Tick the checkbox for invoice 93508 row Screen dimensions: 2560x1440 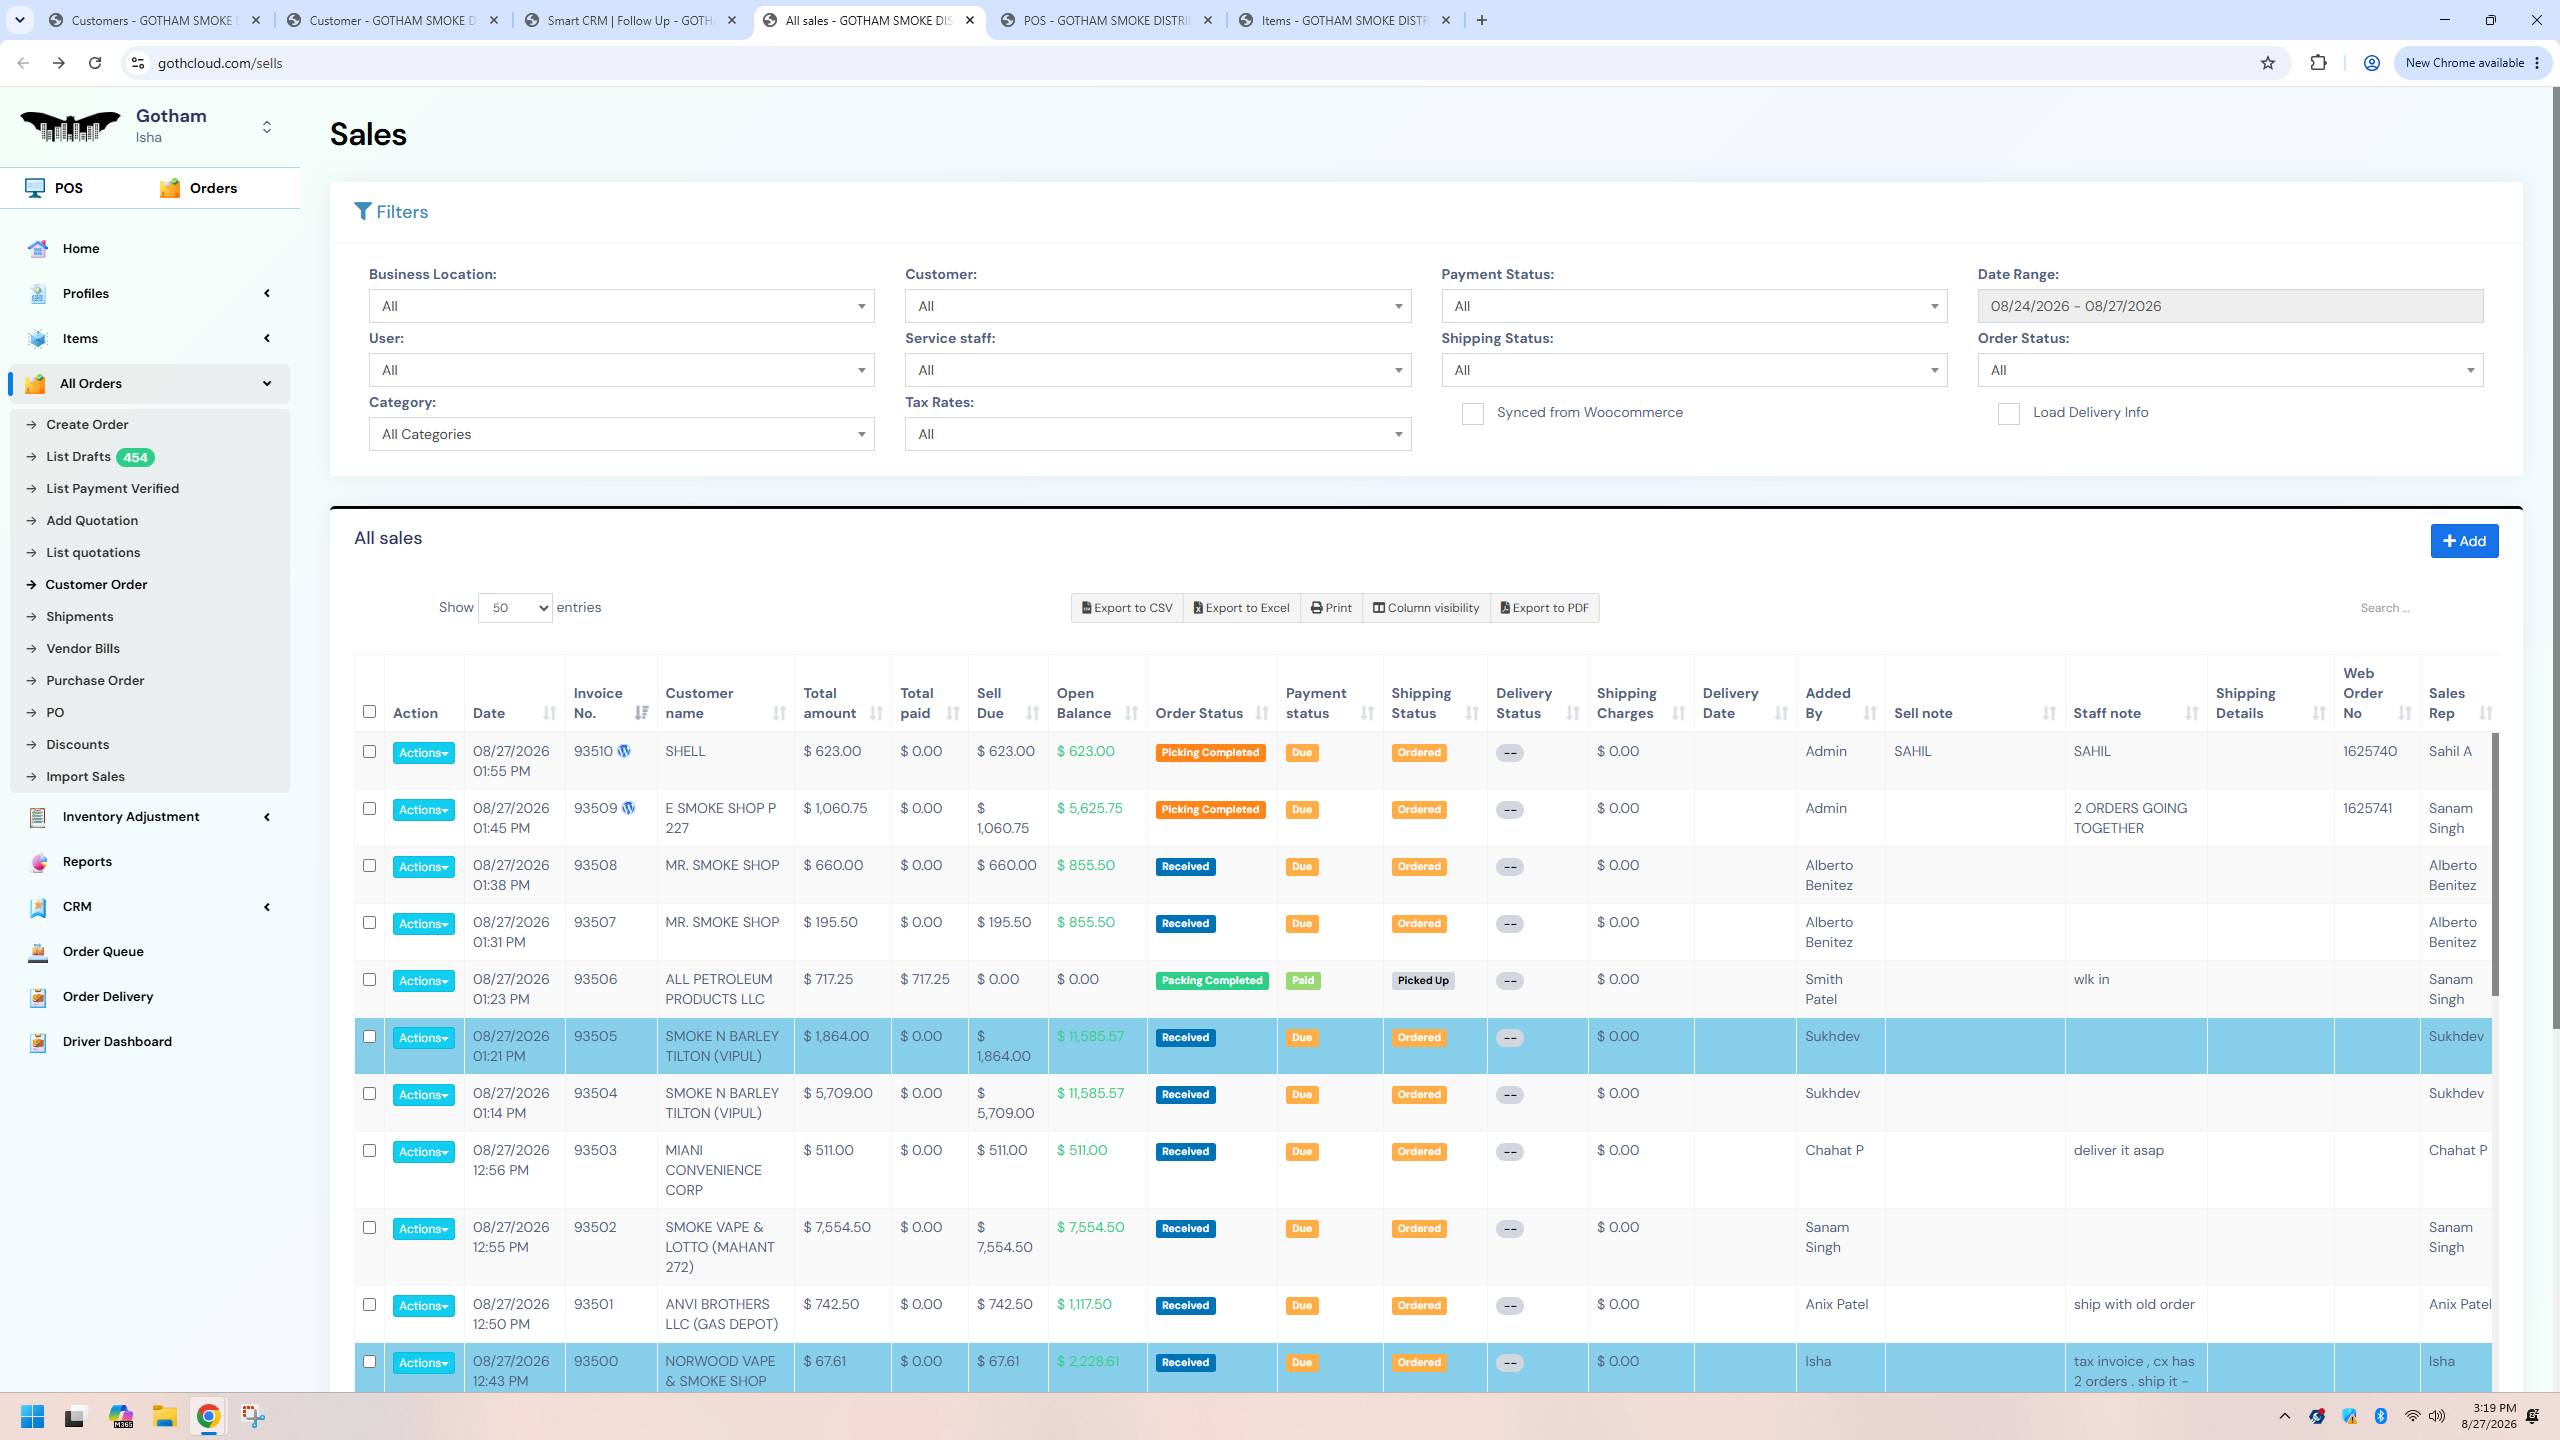[x=369, y=866]
